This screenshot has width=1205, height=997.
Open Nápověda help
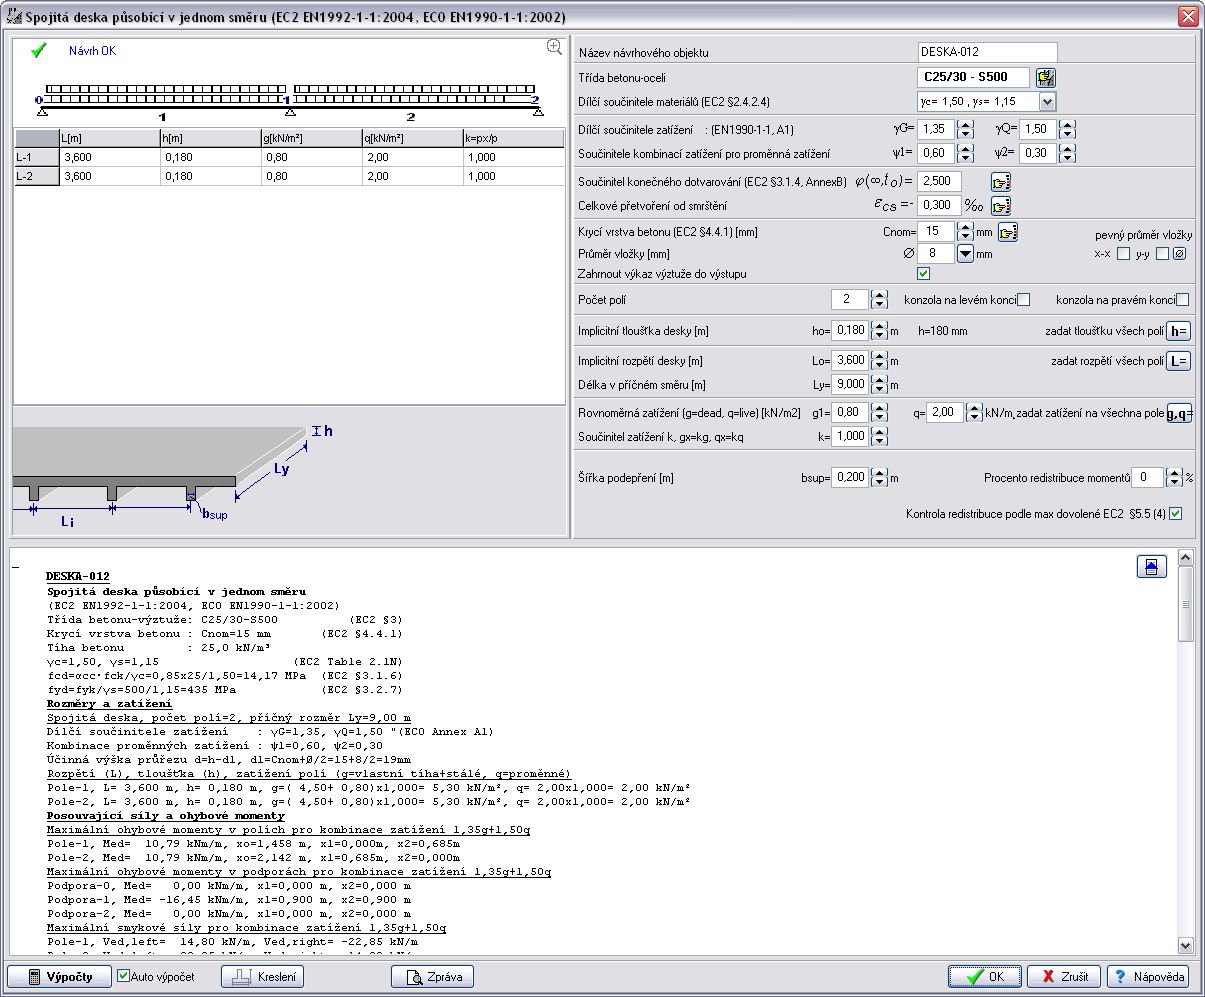1148,977
